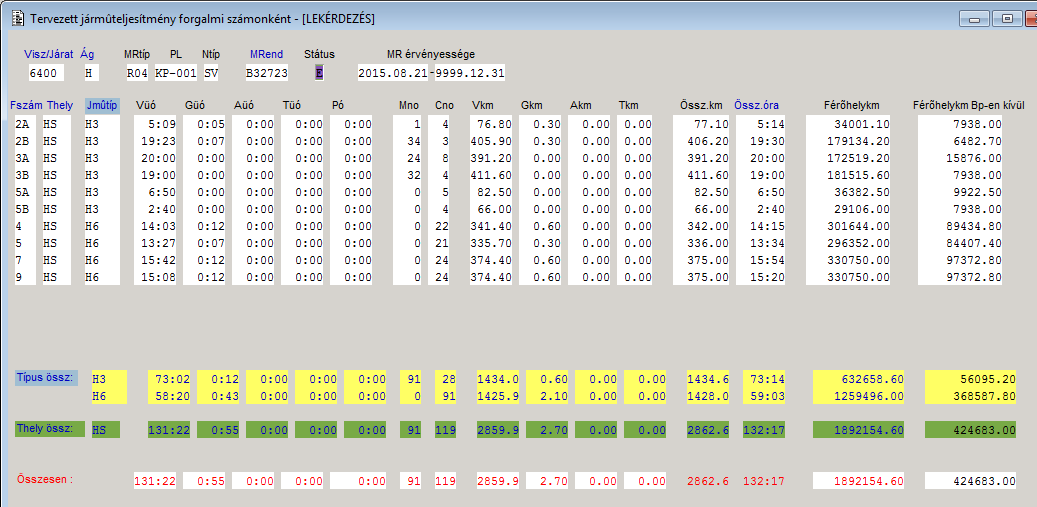Click Vkm value 76.80
Image resolution: width=1037 pixels, height=507 pixels.
491,124
